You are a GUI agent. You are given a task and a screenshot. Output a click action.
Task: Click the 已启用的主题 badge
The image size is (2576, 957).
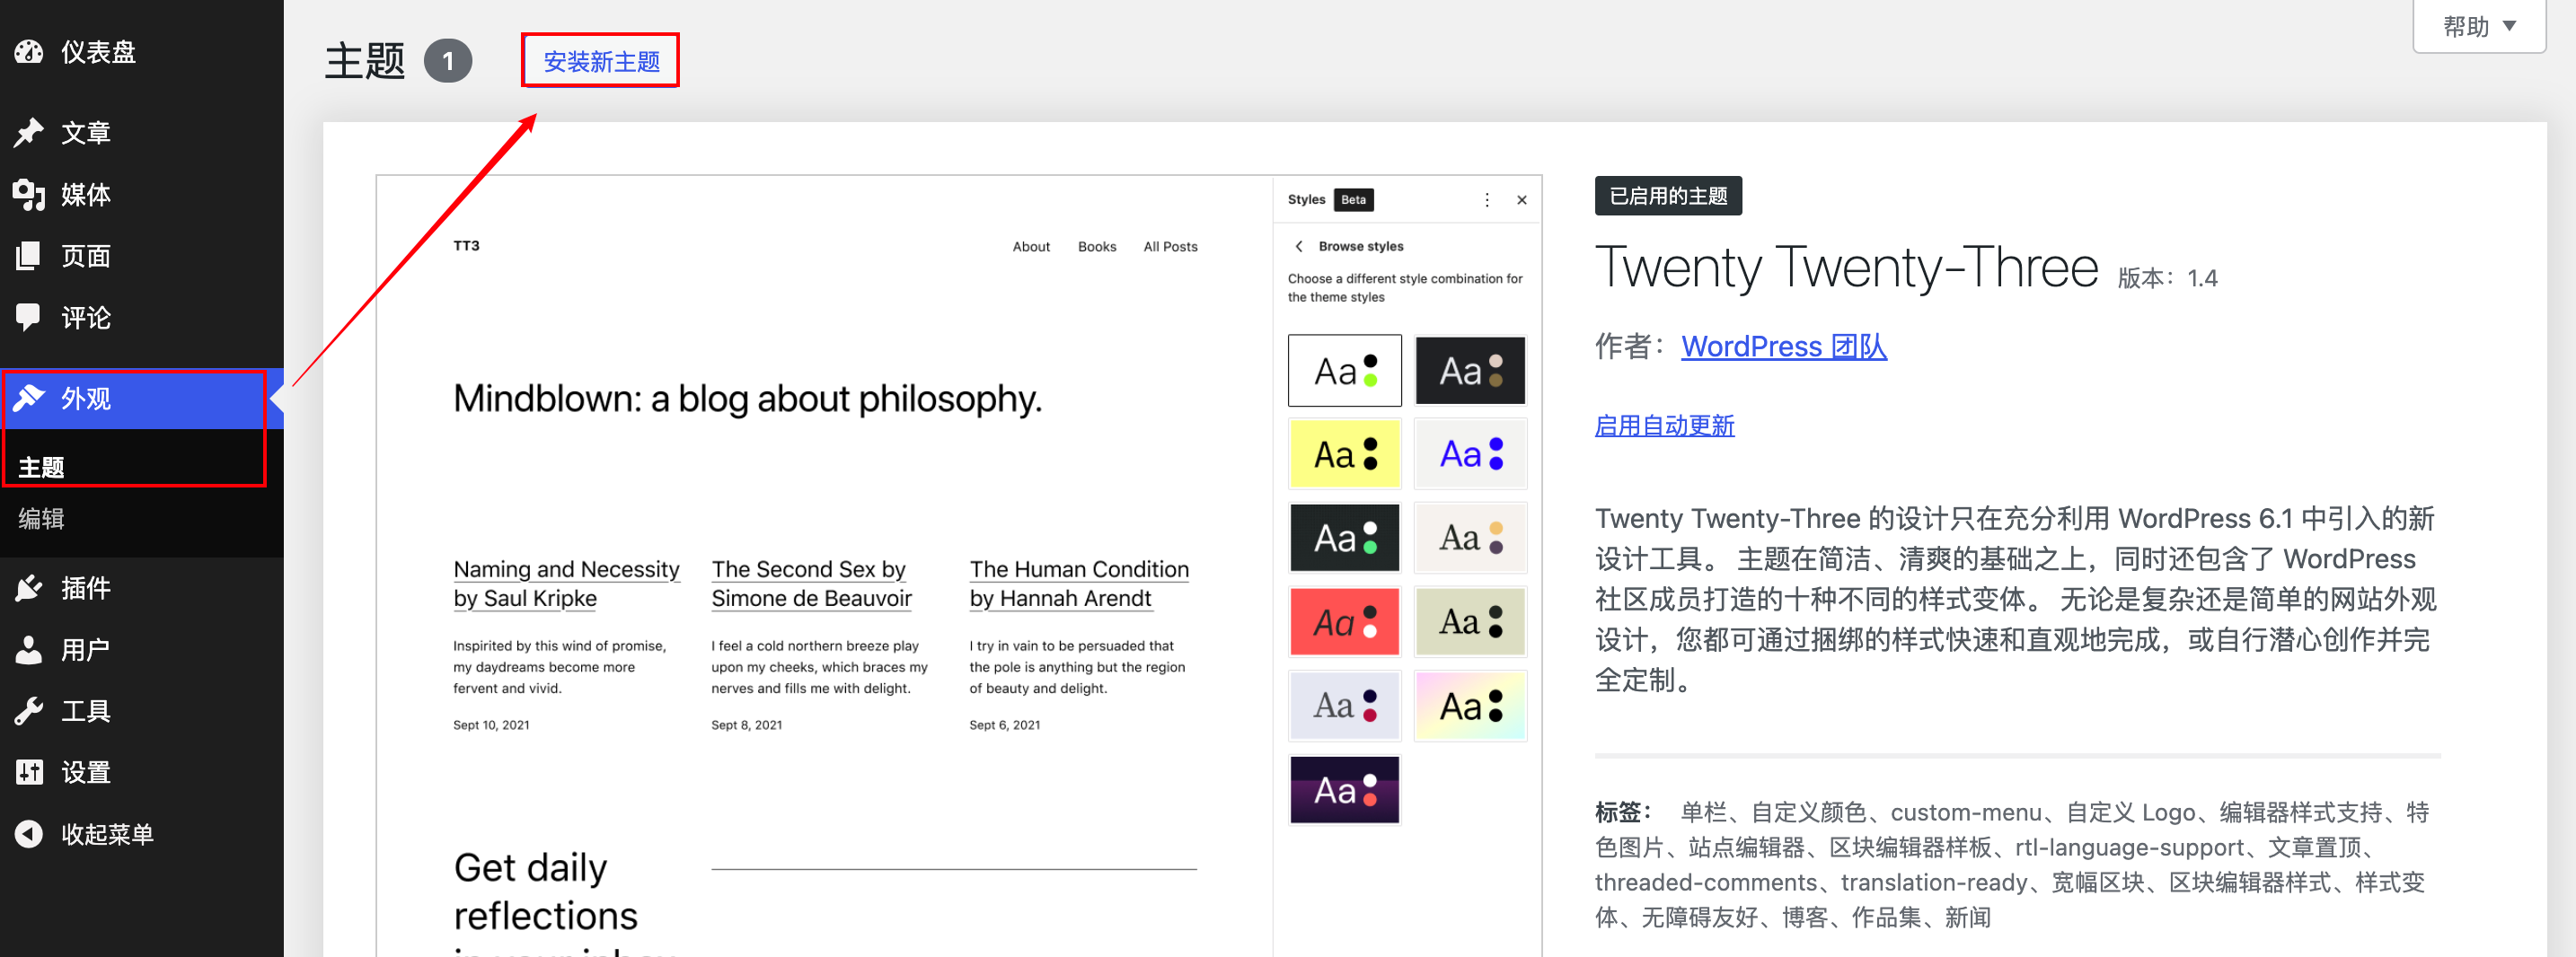(x=1668, y=196)
